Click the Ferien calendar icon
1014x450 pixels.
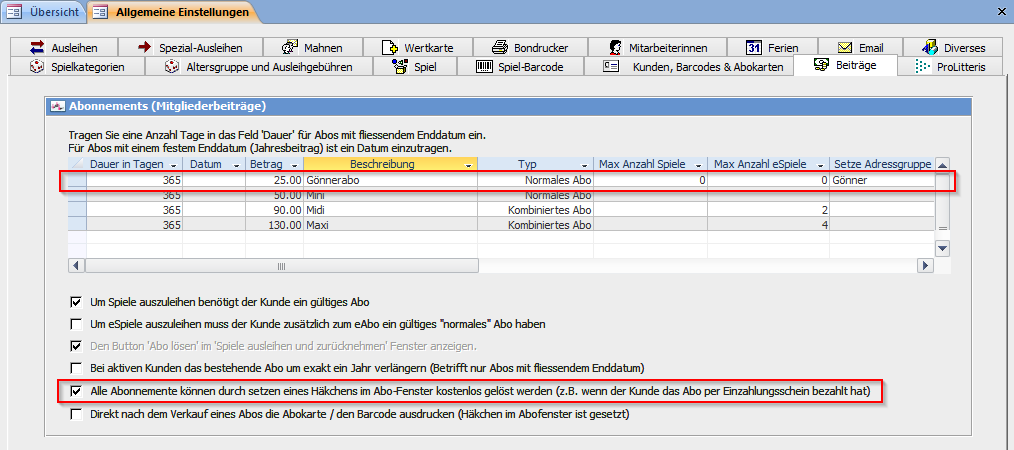click(753, 47)
